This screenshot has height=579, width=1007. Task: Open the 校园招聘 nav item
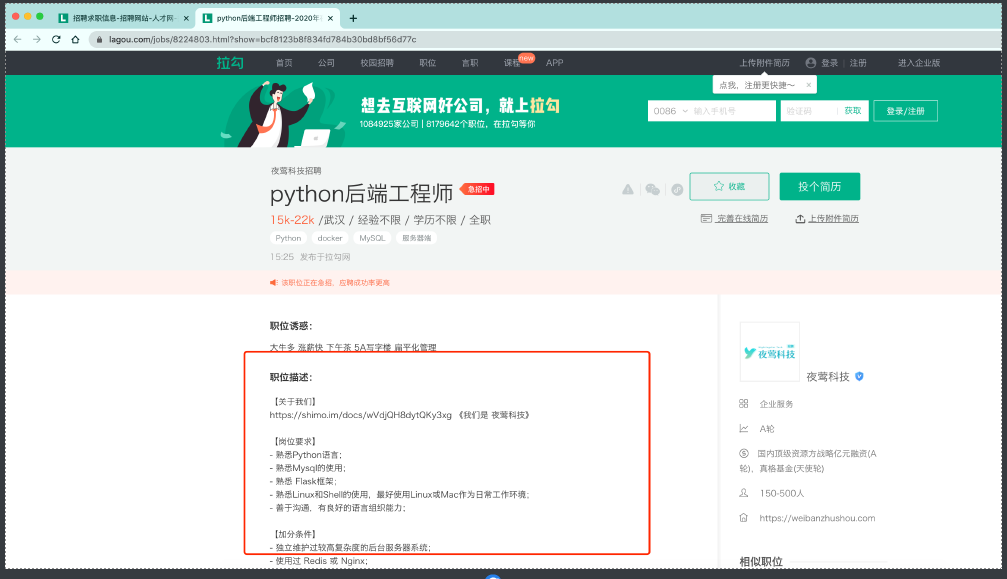[377, 63]
